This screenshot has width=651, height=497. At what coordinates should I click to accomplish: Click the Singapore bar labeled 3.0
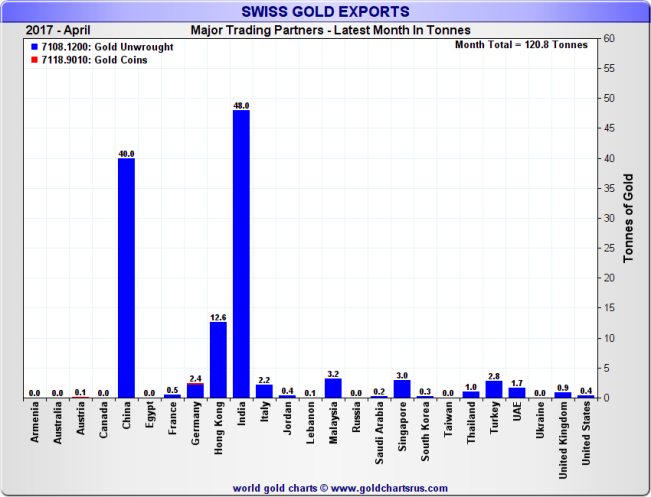point(402,389)
